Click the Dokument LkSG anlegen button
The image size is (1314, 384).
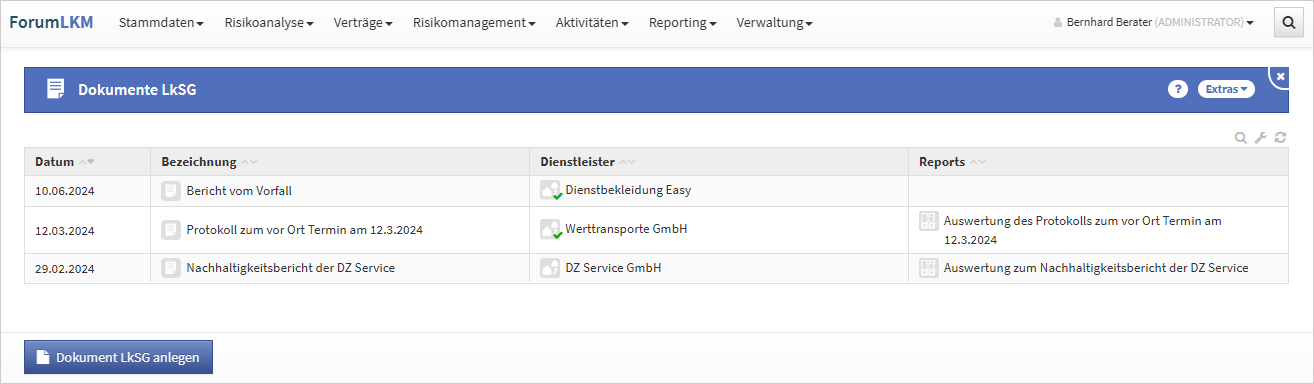pyautogui.click(x=118, y=357)
